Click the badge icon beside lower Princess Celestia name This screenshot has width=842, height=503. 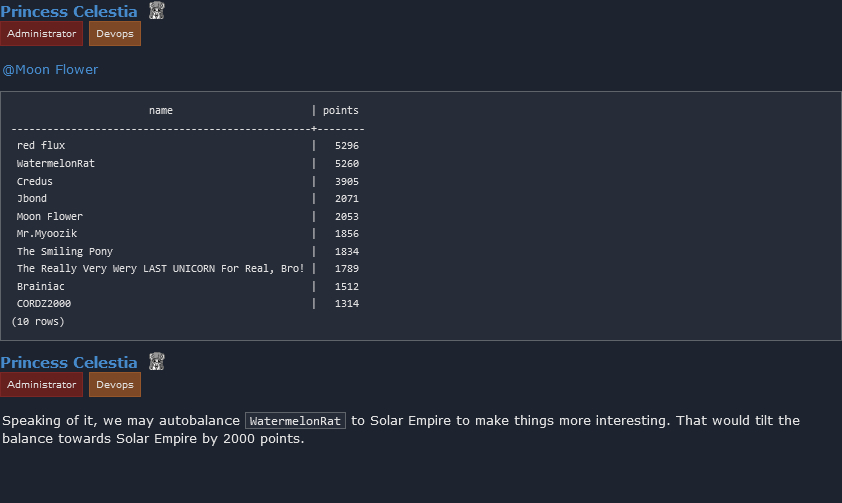pos(156,362)
